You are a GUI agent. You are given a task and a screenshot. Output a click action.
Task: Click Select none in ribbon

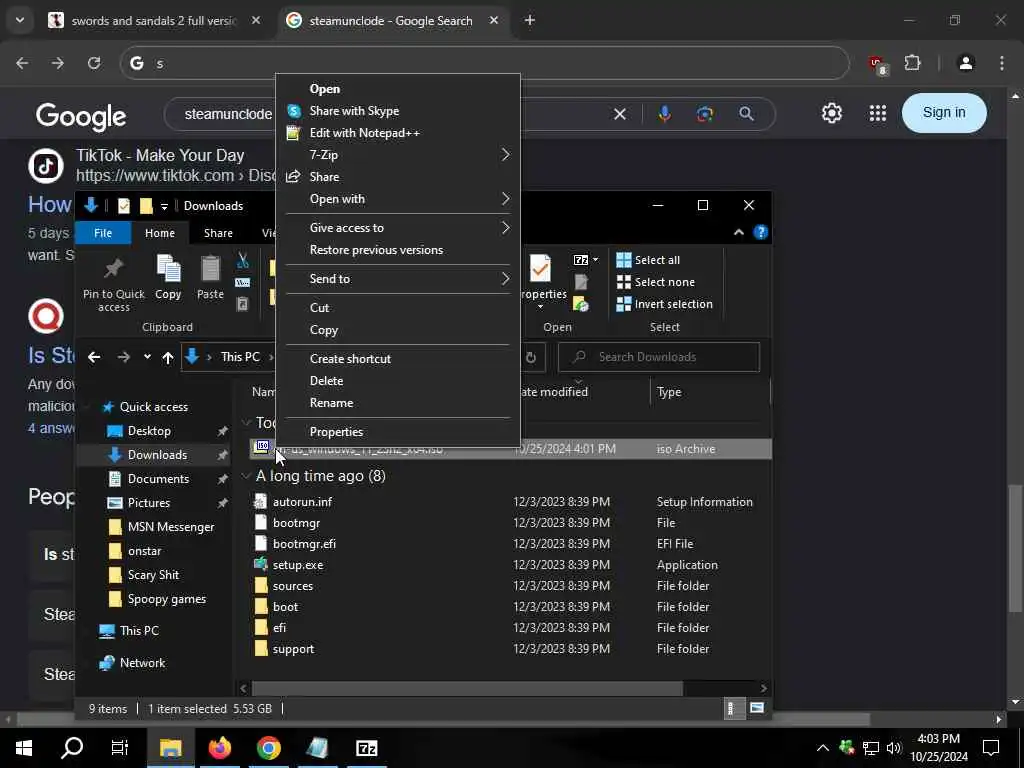click(x=656, y=282)
